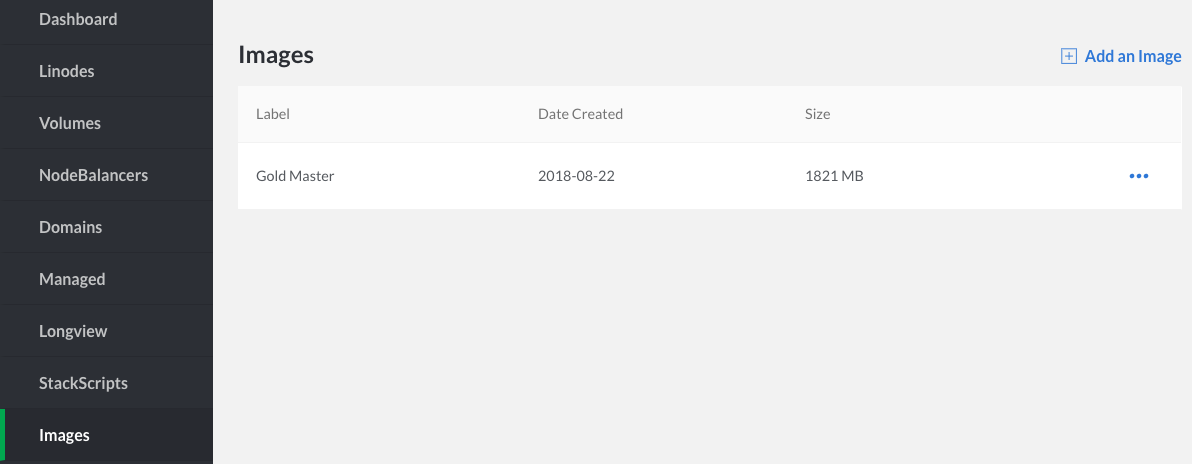Open Longview from the sidebar
The height and width of the screenshot is (464, 1192).
73,331
